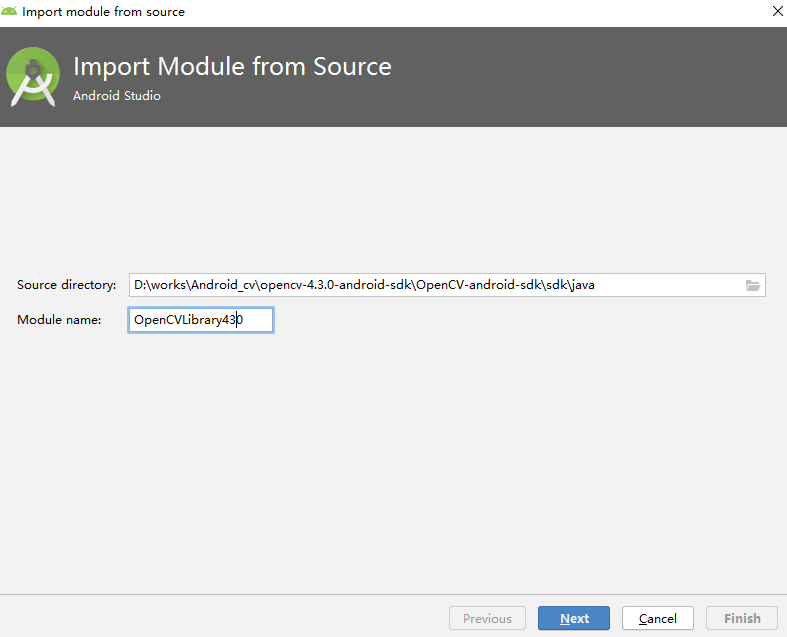Cancel the module import
The width and height of the screenshot is (787, 637).
click(x=657, y=618)
